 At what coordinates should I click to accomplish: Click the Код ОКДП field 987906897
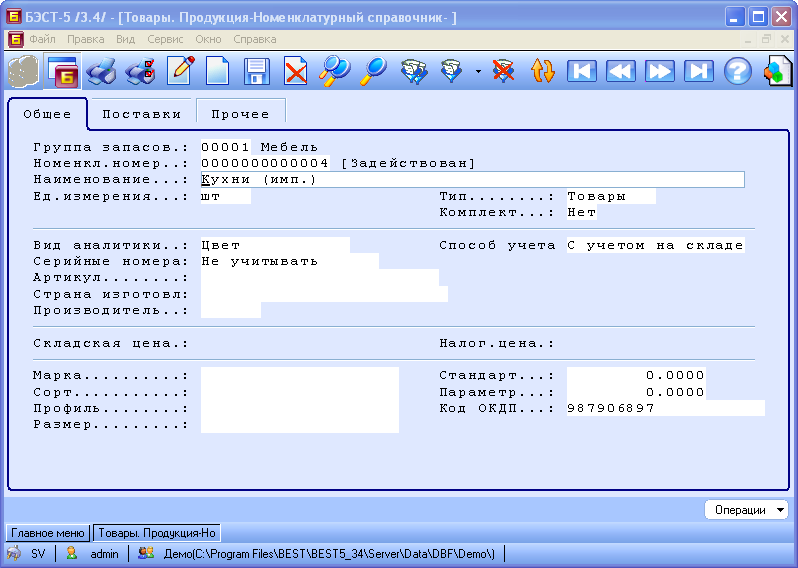pos(666,408)
